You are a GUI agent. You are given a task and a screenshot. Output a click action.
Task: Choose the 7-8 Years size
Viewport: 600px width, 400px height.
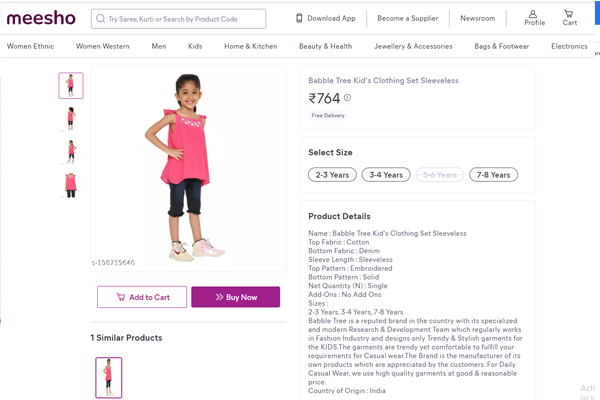[x=493, y=175]
